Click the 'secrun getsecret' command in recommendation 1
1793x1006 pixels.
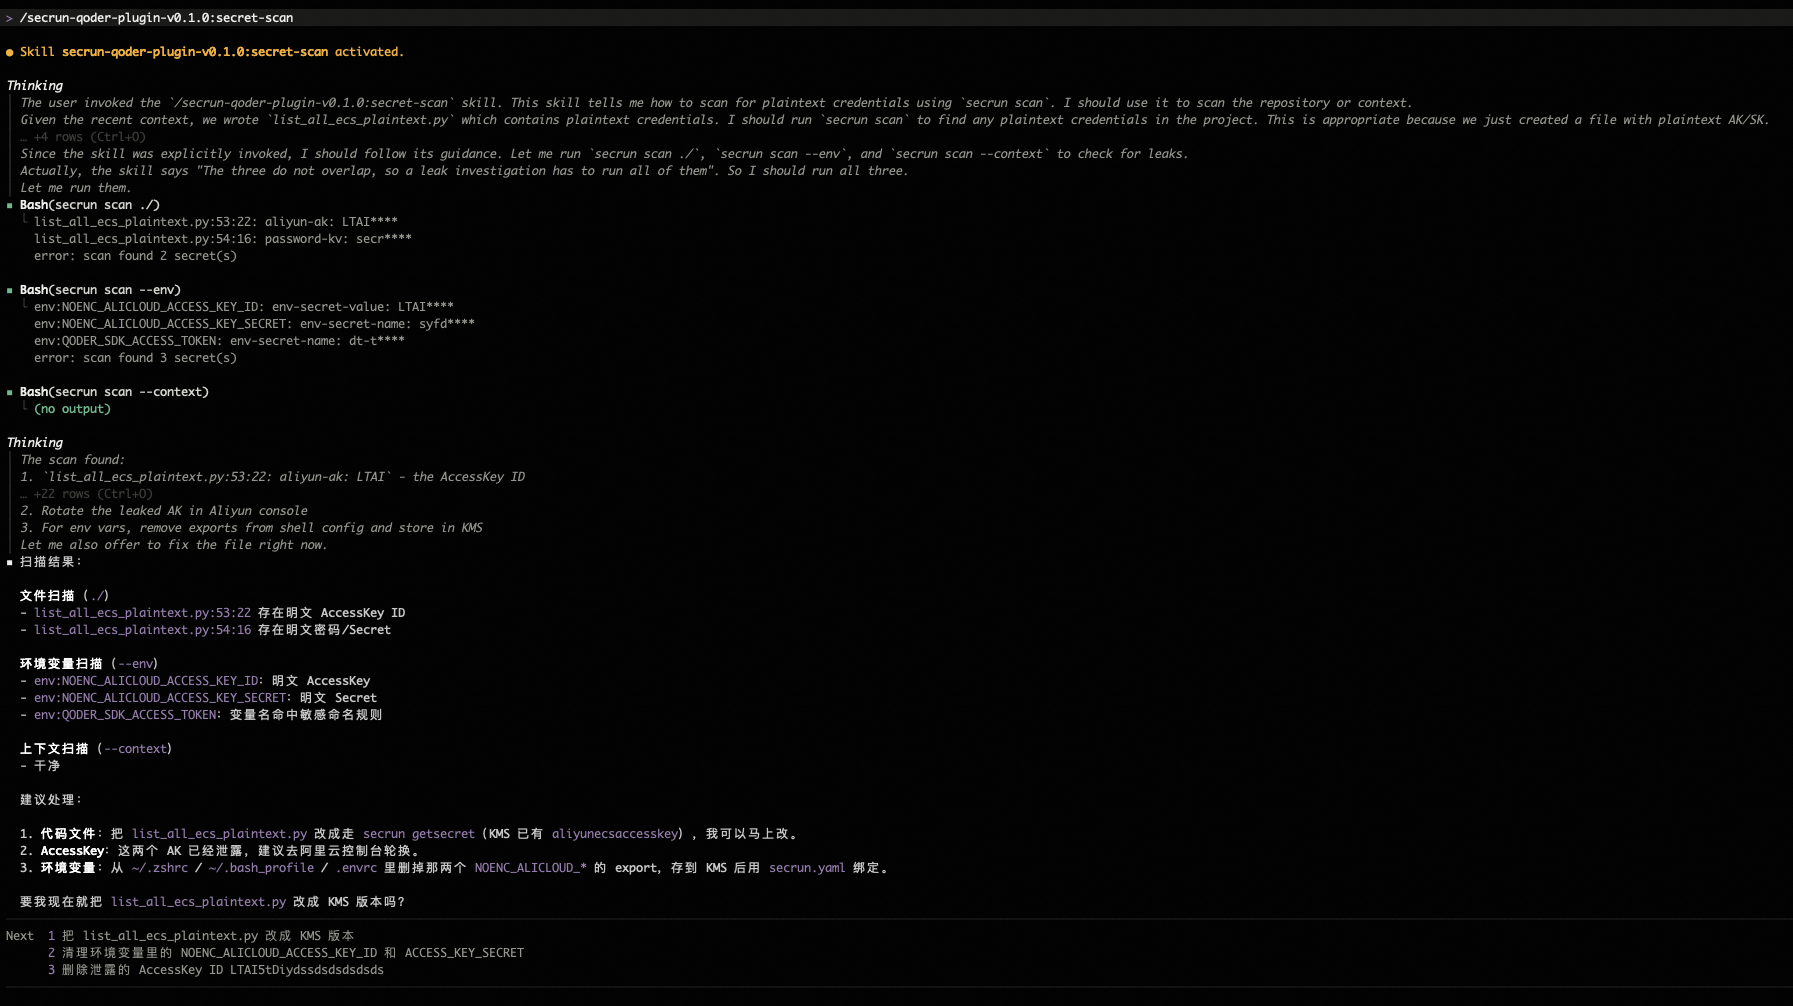pos(419,834)
